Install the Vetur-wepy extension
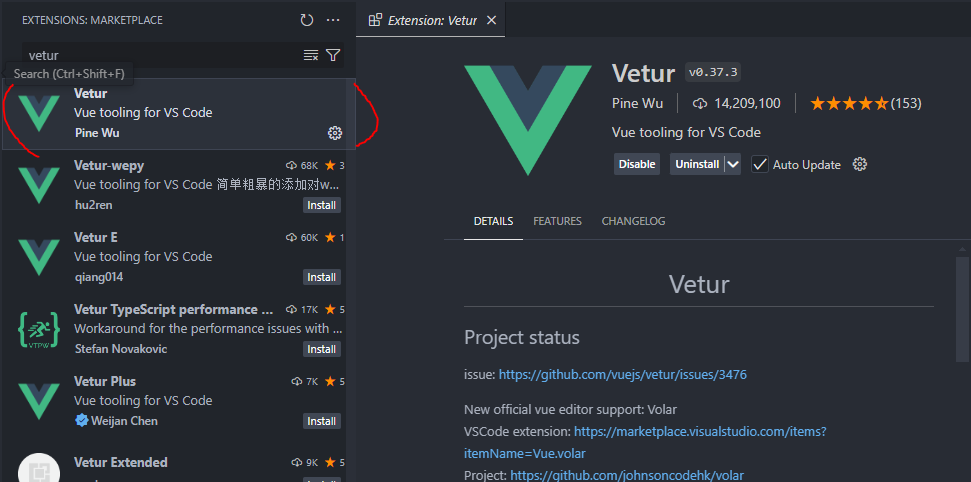 click(x=322, y=205)
